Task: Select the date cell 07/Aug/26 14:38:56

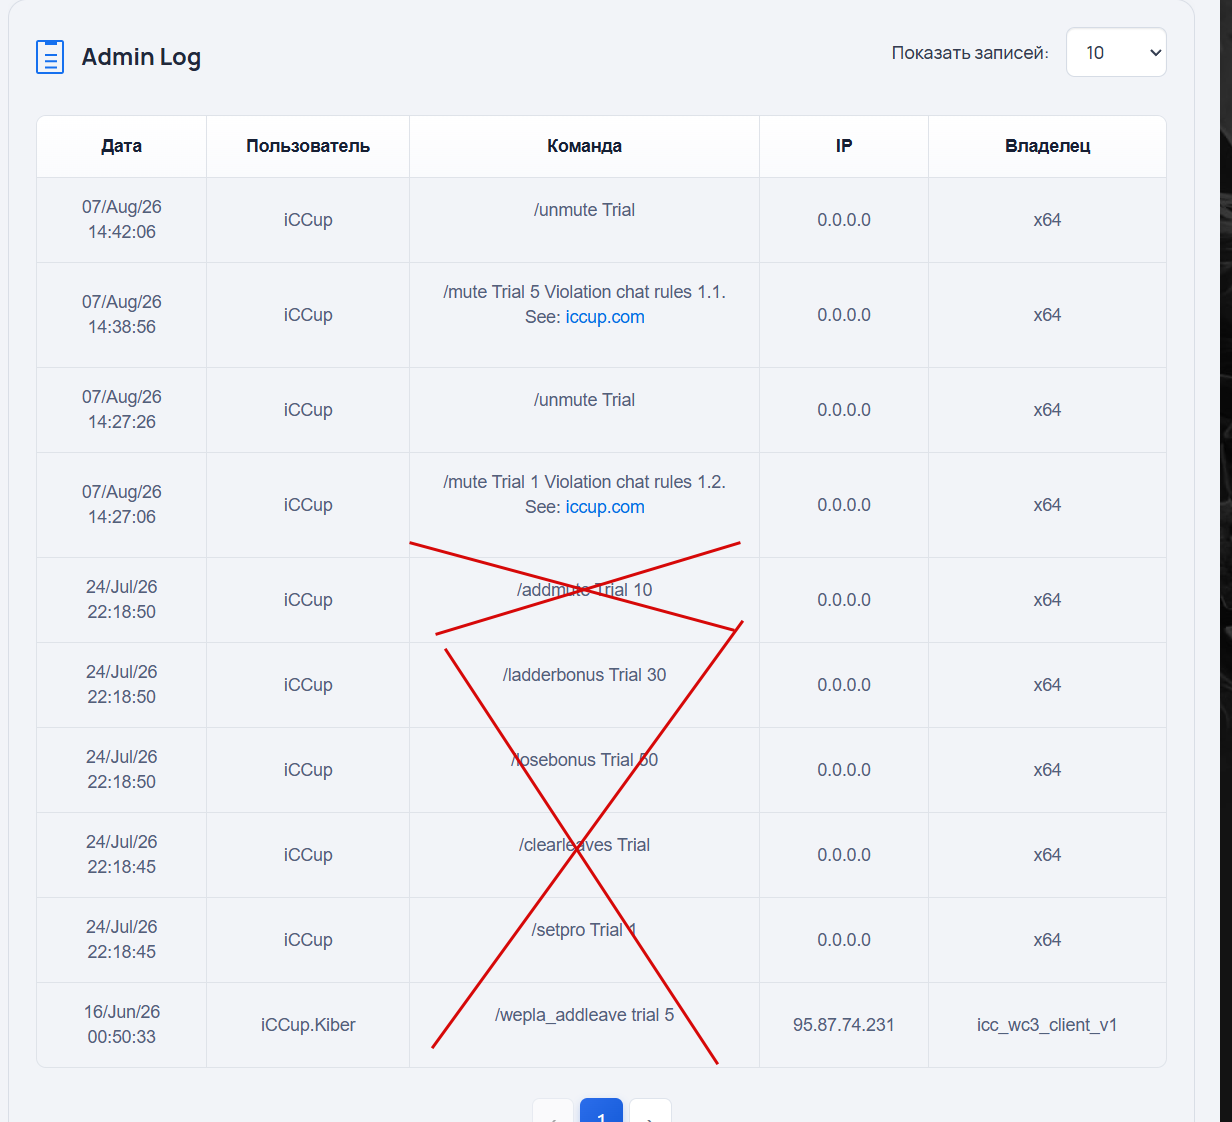Action: [x=122, y=314]
